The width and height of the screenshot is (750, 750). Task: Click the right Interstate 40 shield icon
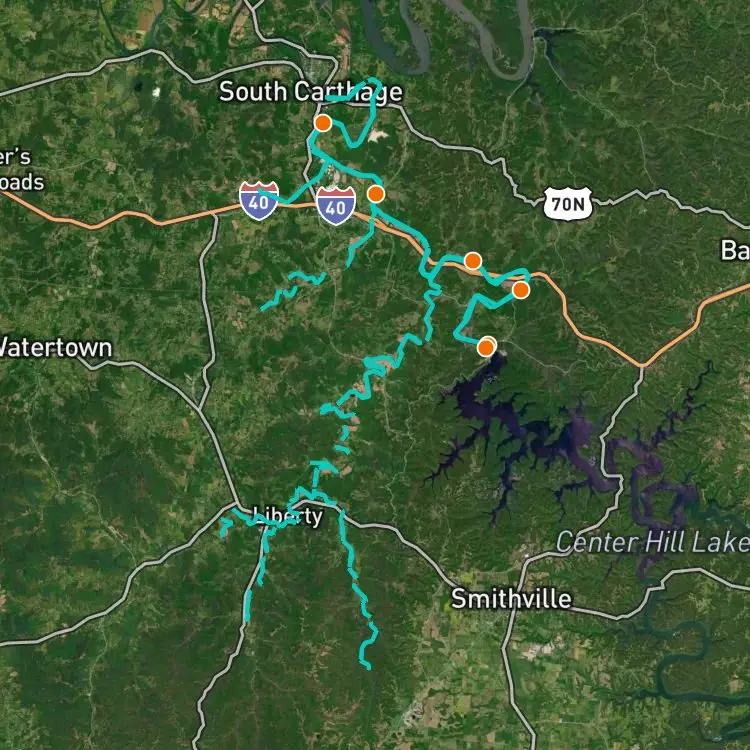(x=336, y=206)
